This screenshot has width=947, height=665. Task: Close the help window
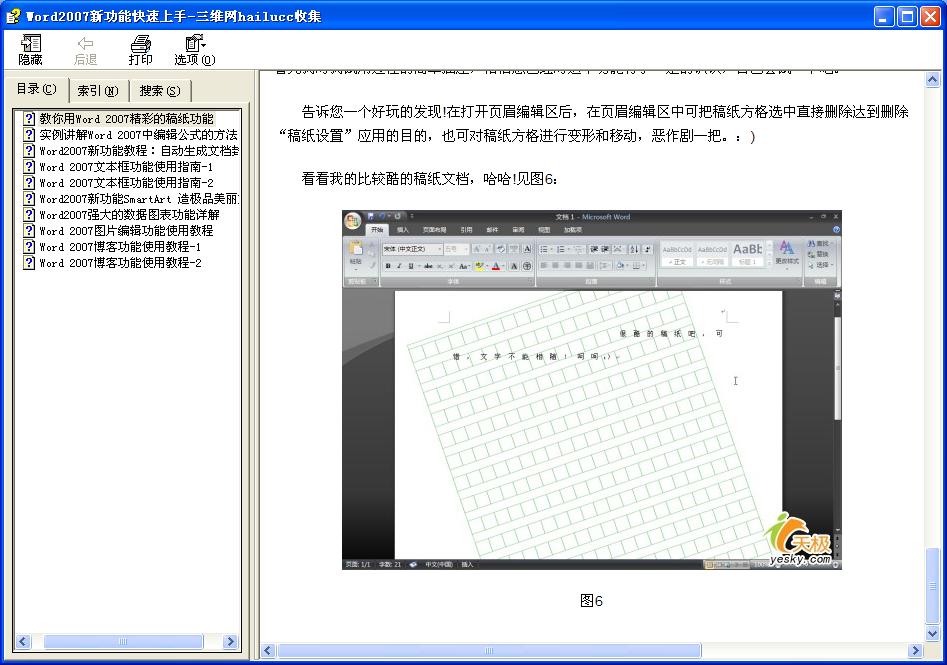tap(930, 16)
